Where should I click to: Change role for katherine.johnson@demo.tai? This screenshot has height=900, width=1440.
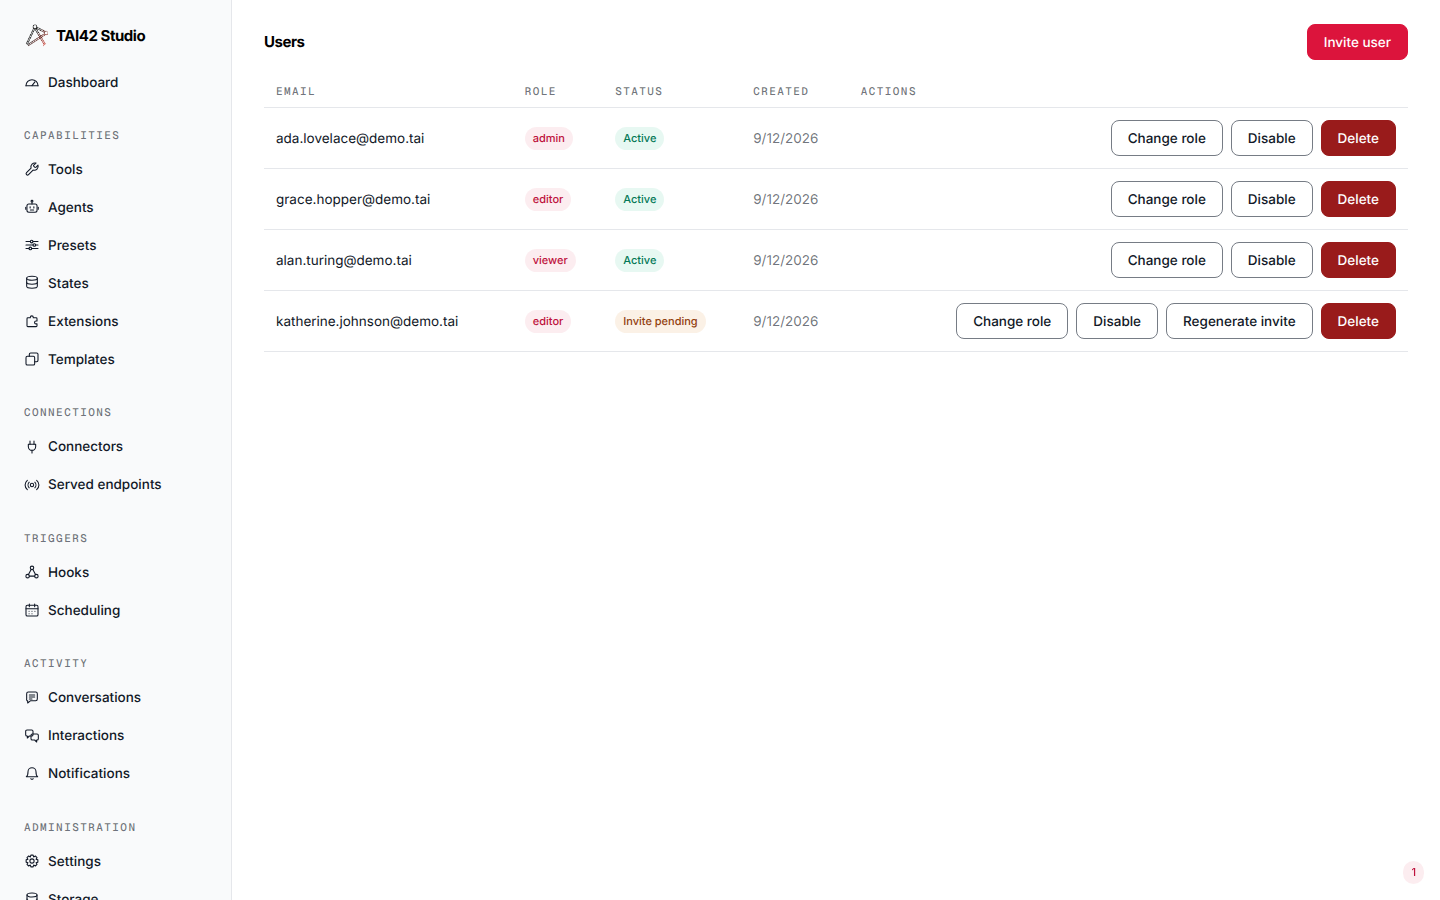click(1012, 321)
